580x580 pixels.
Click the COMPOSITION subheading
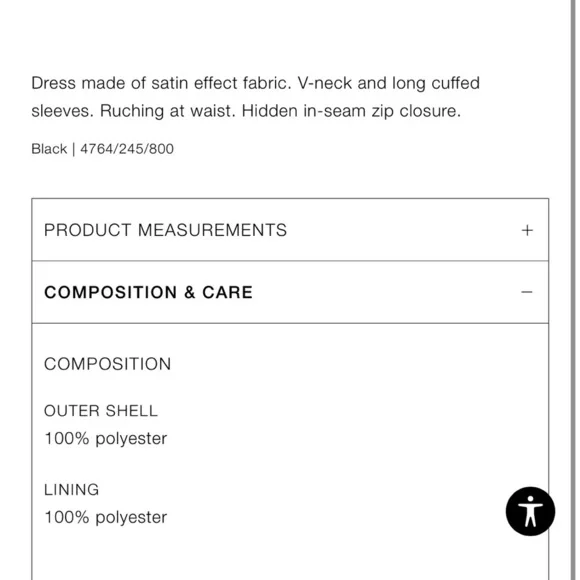[107, 364]
